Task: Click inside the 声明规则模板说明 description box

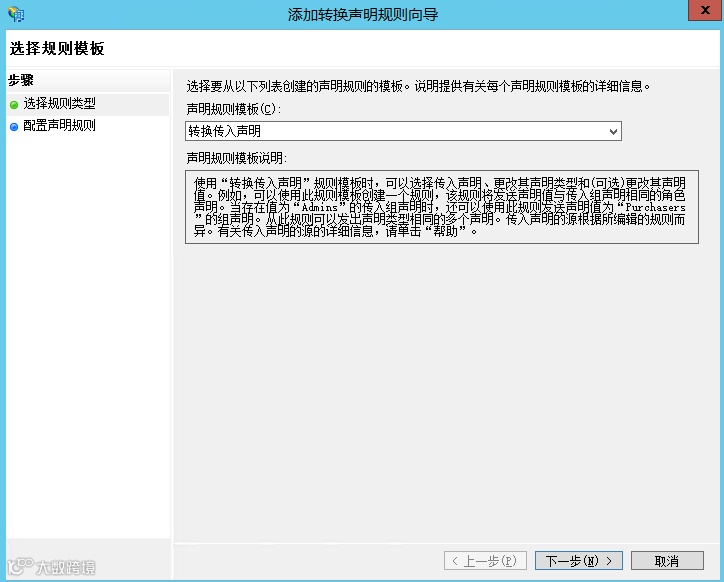Action: (442, 207)
